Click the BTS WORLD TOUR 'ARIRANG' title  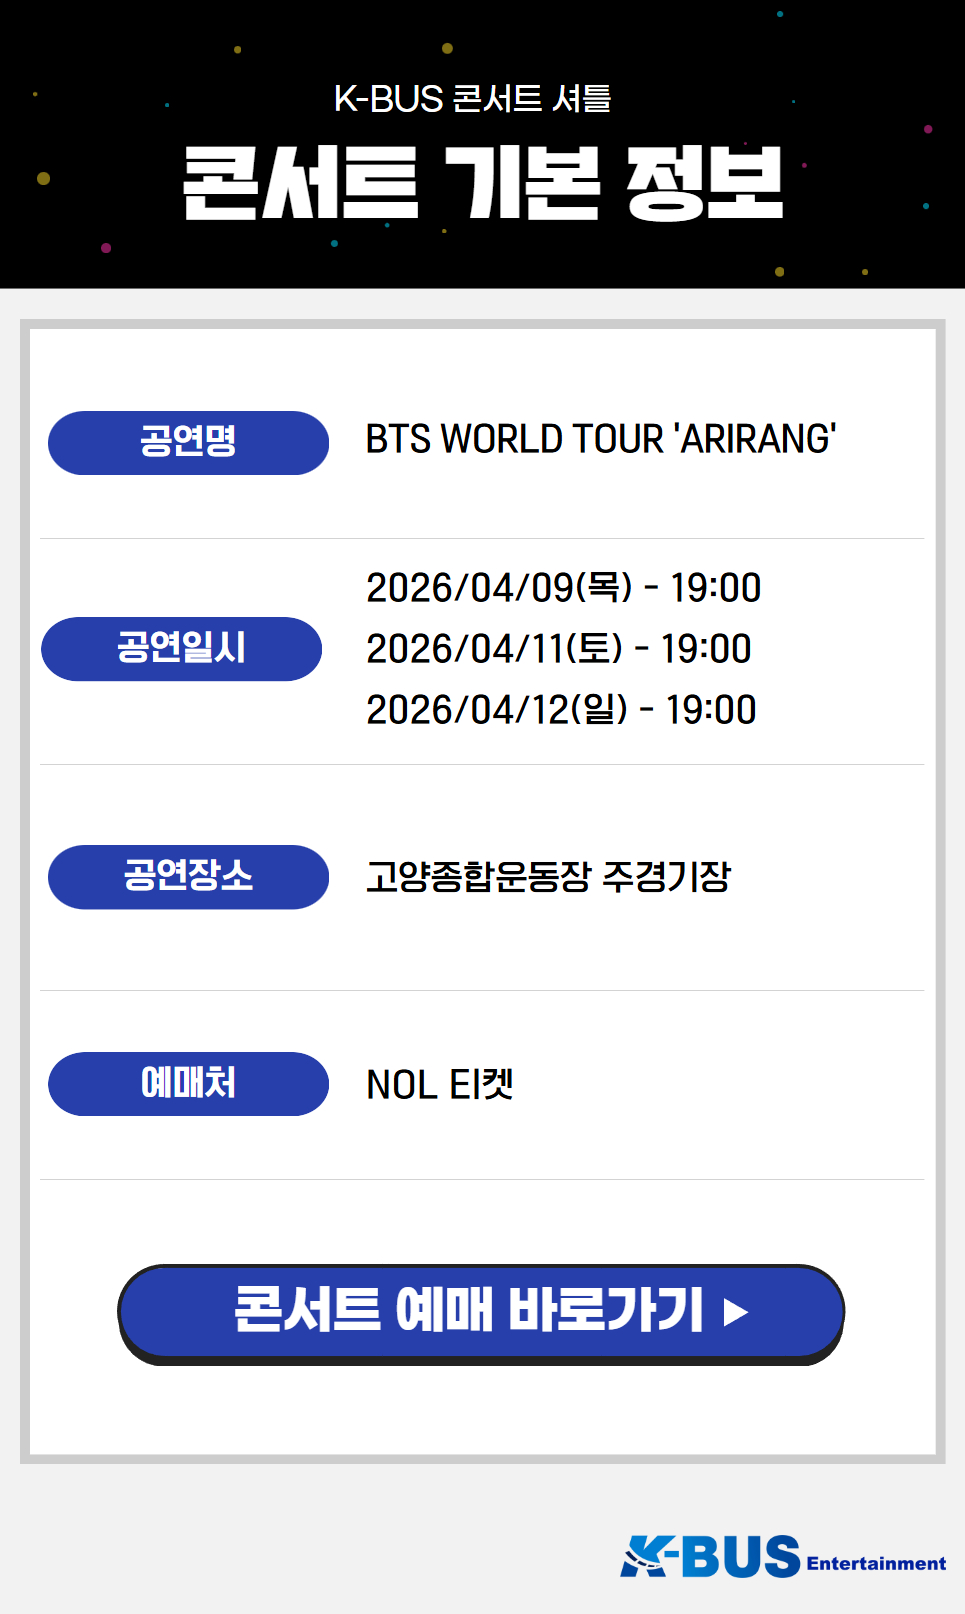600,440
